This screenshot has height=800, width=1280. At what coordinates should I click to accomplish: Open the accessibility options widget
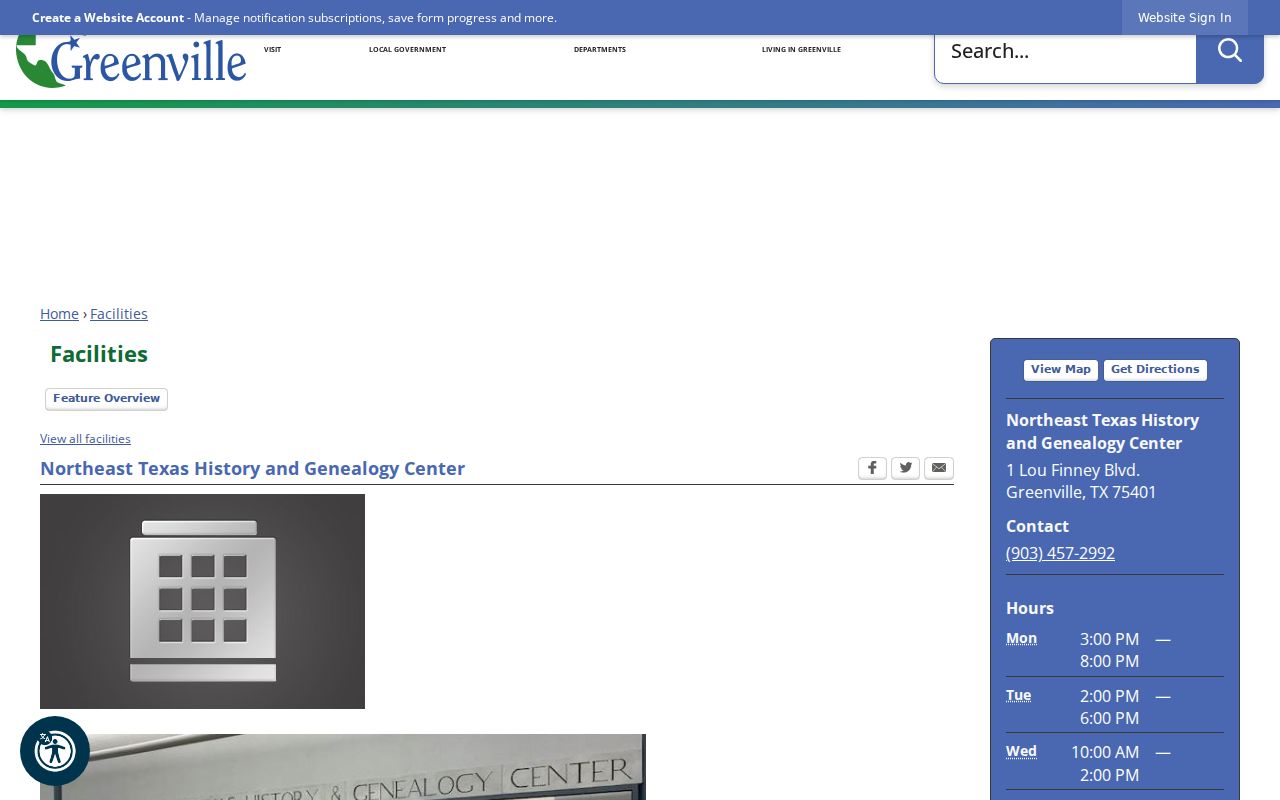(55, 751)
